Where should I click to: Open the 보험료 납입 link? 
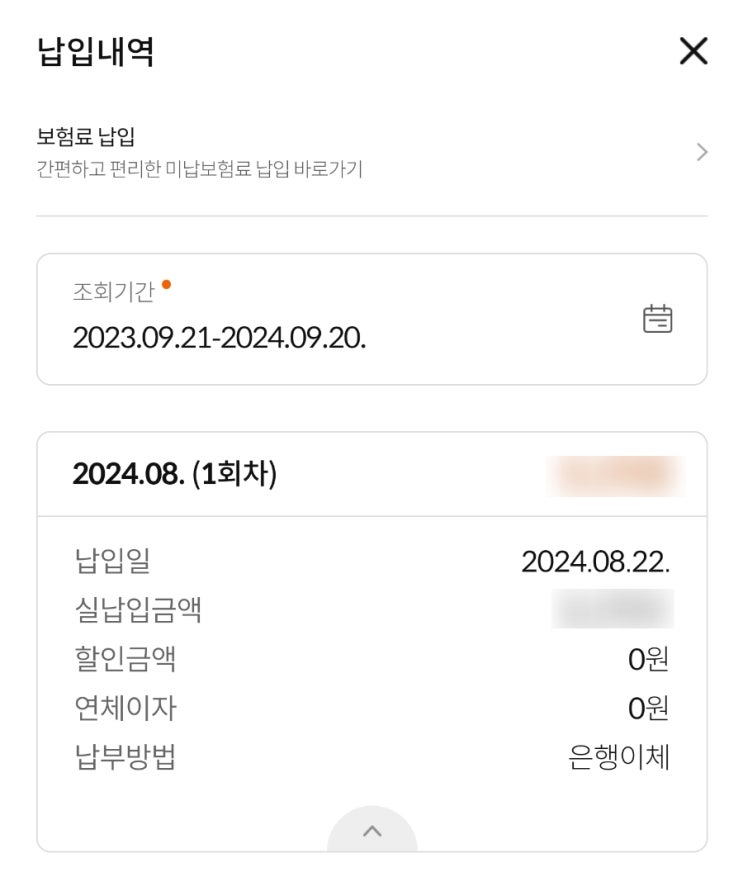coord(86,137)
